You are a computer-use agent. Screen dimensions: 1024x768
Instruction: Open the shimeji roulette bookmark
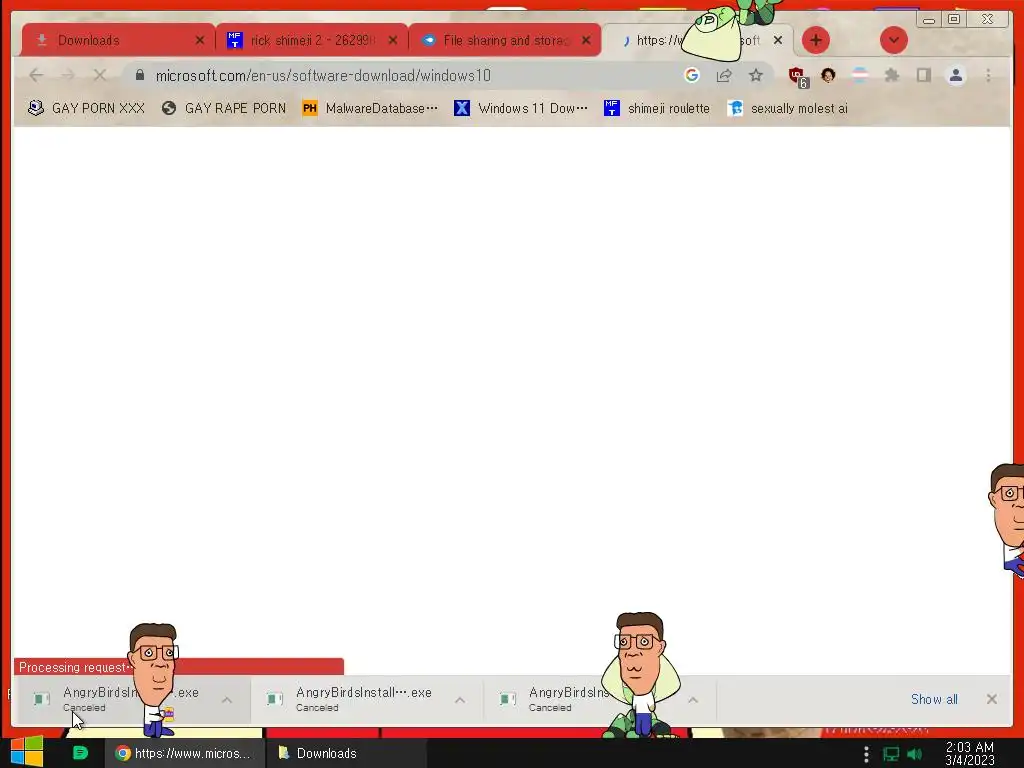click(x=656, y=108)
